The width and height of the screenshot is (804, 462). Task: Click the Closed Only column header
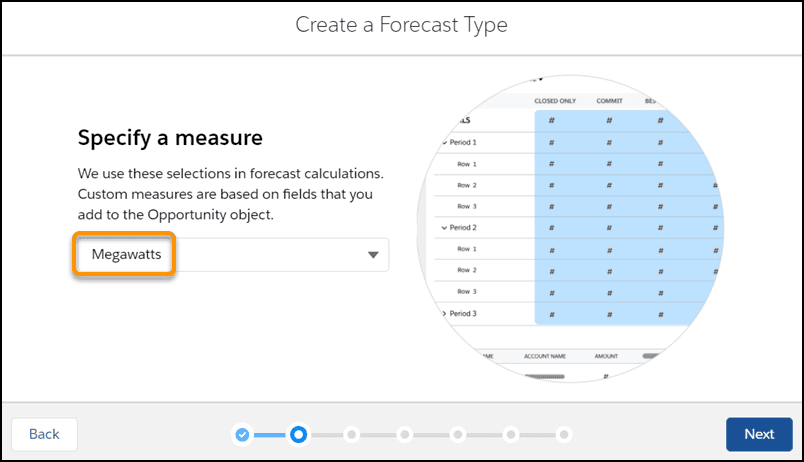555,101
